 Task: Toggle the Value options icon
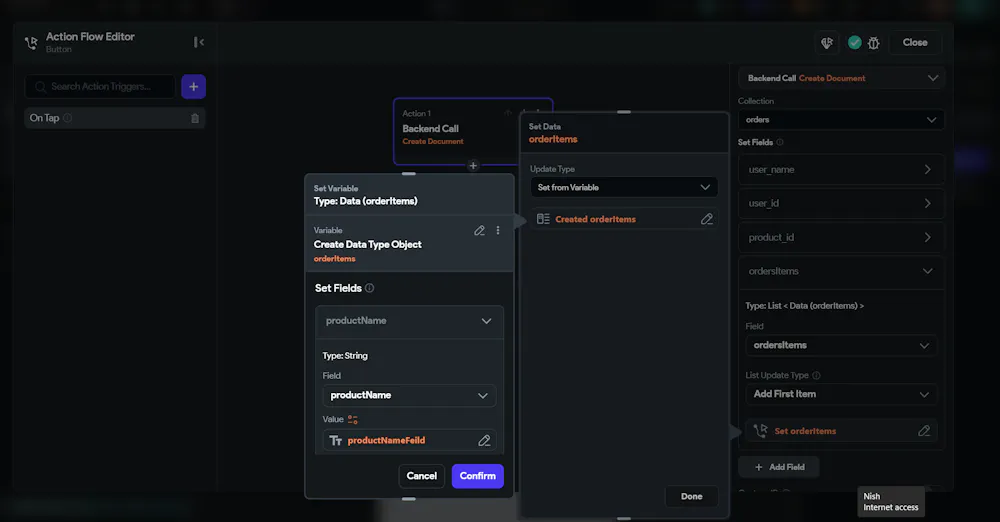tap(353, 419)
